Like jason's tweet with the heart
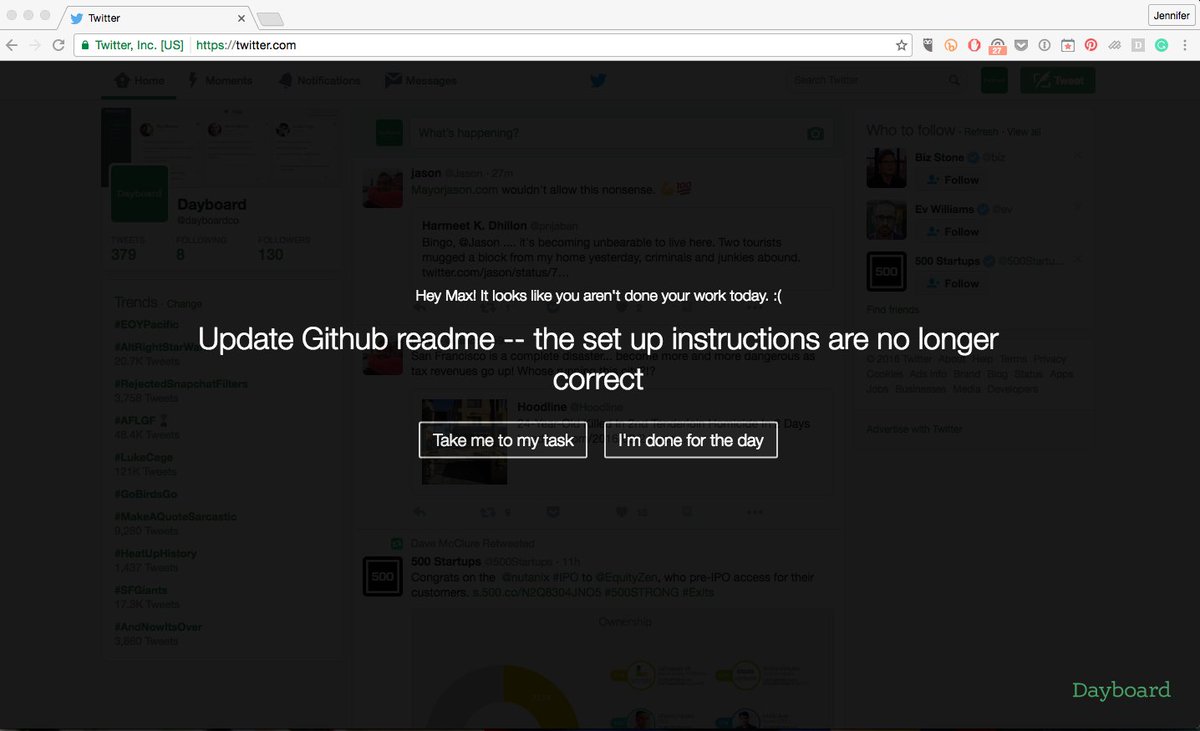Screen dimensions: 1200x731 click(622, 510)
